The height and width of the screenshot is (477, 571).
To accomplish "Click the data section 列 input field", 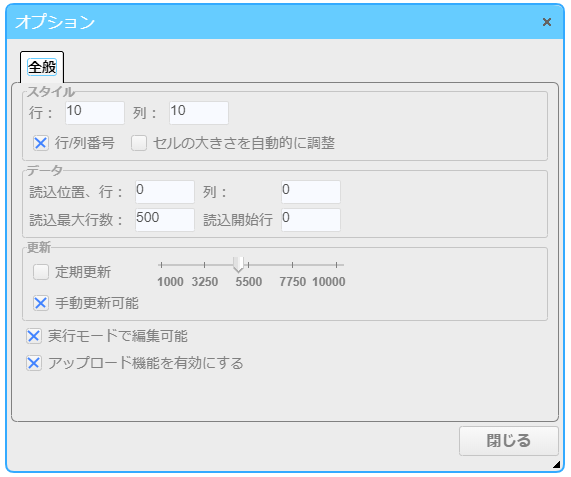I will (311, 192).
